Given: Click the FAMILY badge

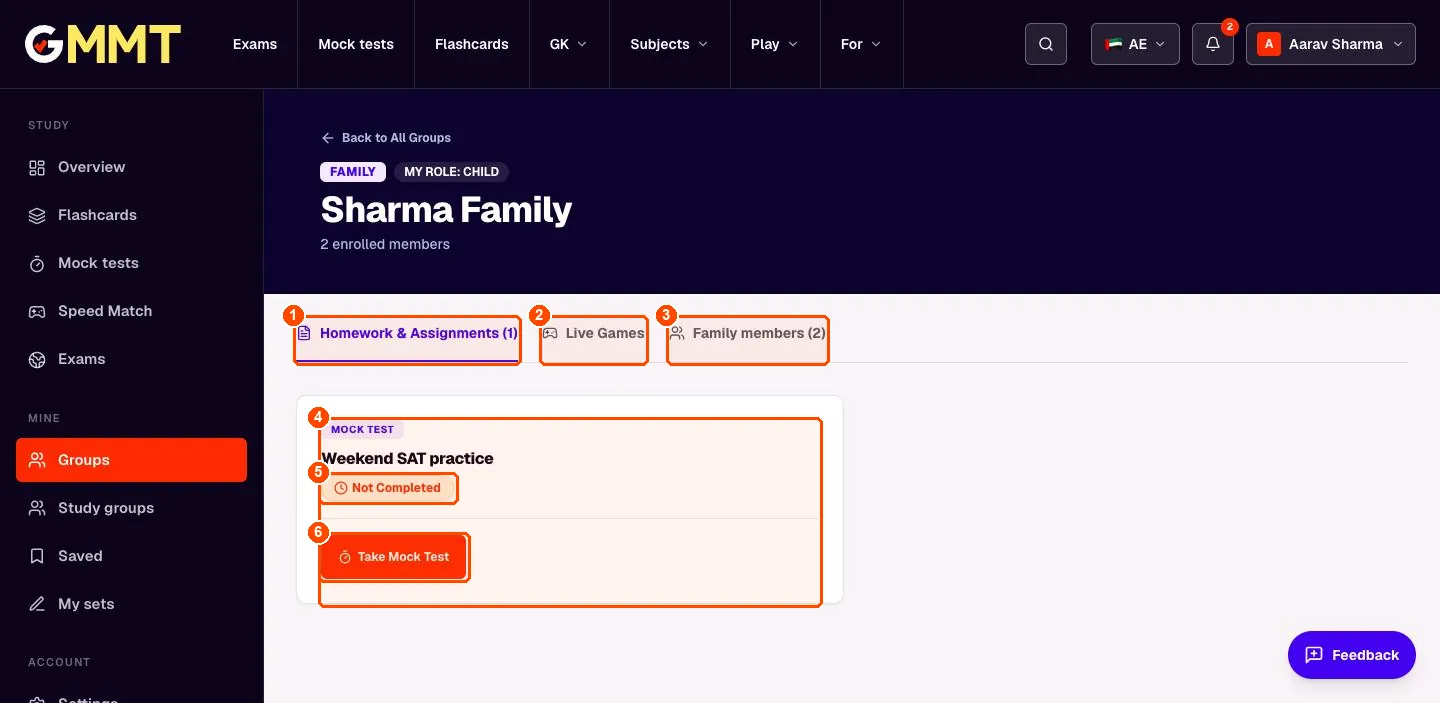Looking at the screenshot, I should (353, 172).
